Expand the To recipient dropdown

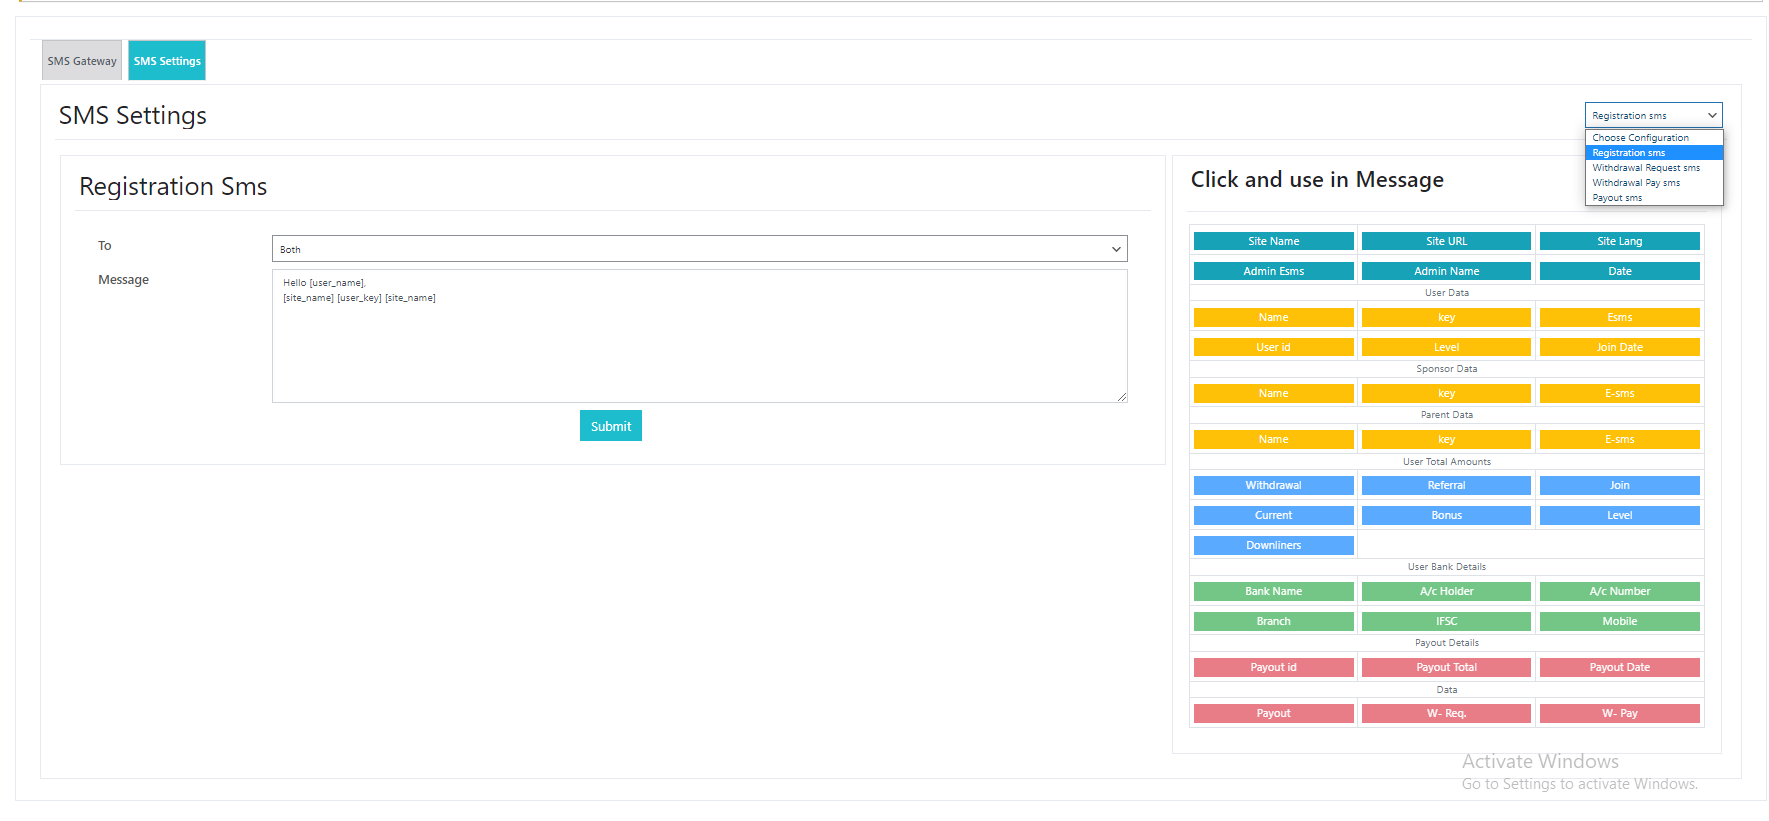[x=699, y=249]
